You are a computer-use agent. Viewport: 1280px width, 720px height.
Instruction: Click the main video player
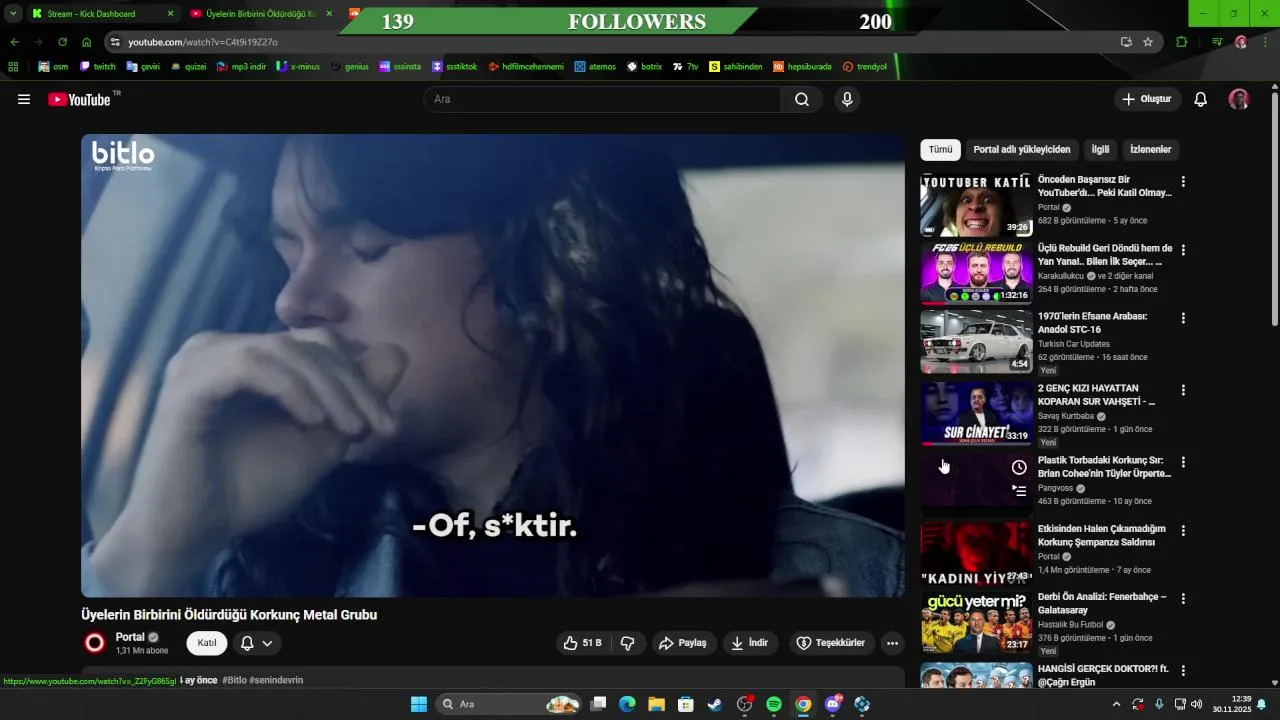[493, 366]
